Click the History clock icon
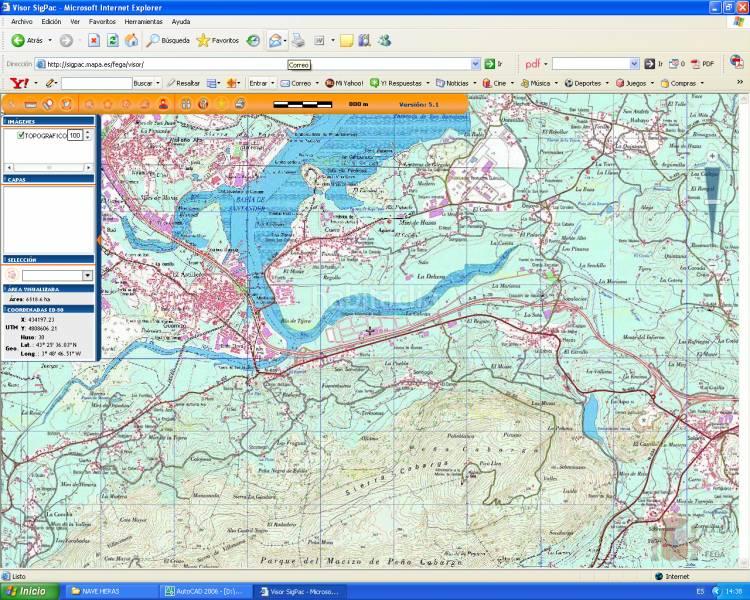 pos(253,40)
